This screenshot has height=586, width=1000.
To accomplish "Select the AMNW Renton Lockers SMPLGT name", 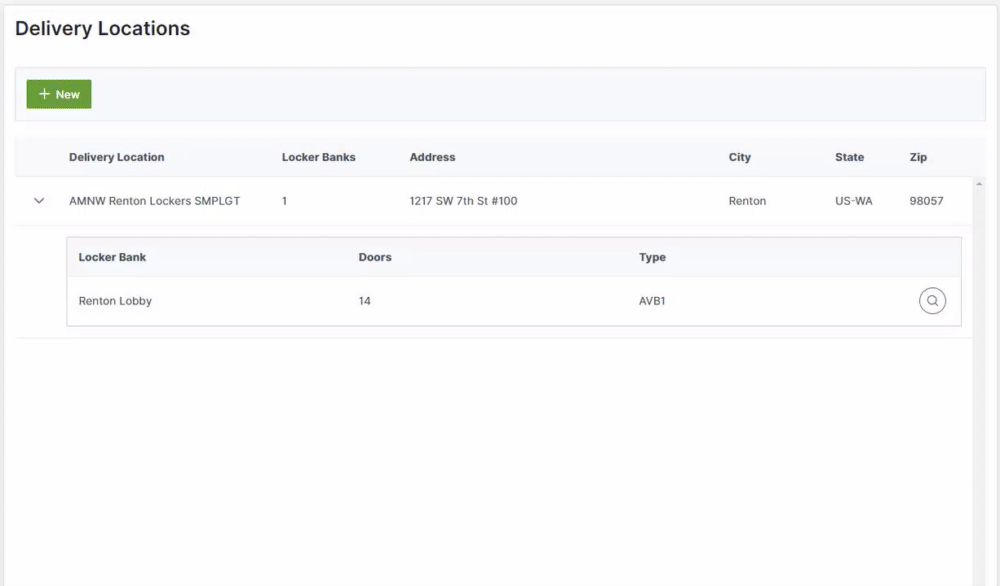I will 154,201.
